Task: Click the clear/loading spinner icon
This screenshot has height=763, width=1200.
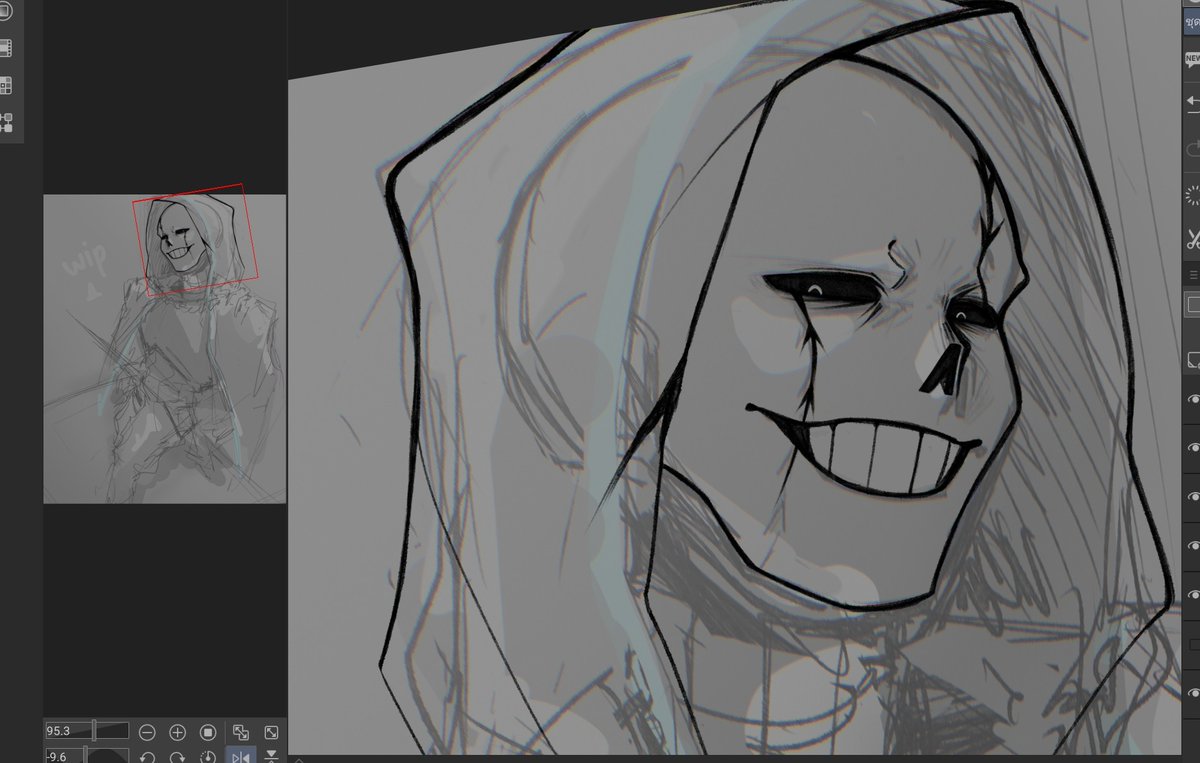Action: [1193, 194]
